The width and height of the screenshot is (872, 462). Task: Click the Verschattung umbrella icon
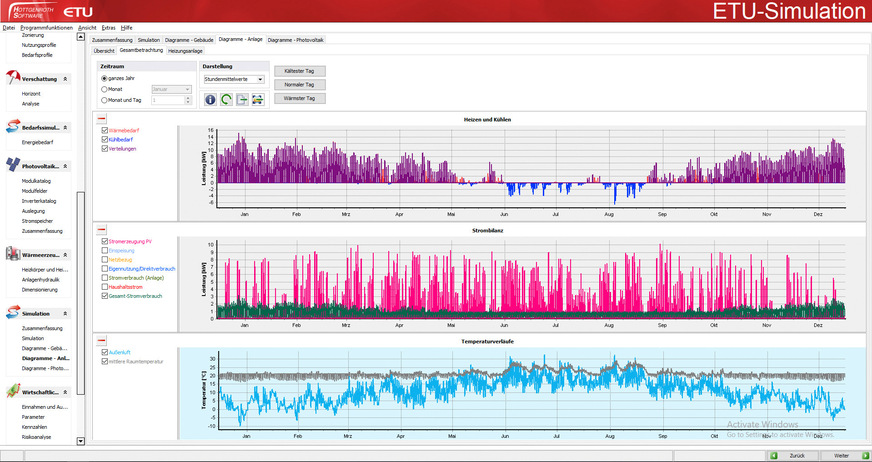point(12,78)
